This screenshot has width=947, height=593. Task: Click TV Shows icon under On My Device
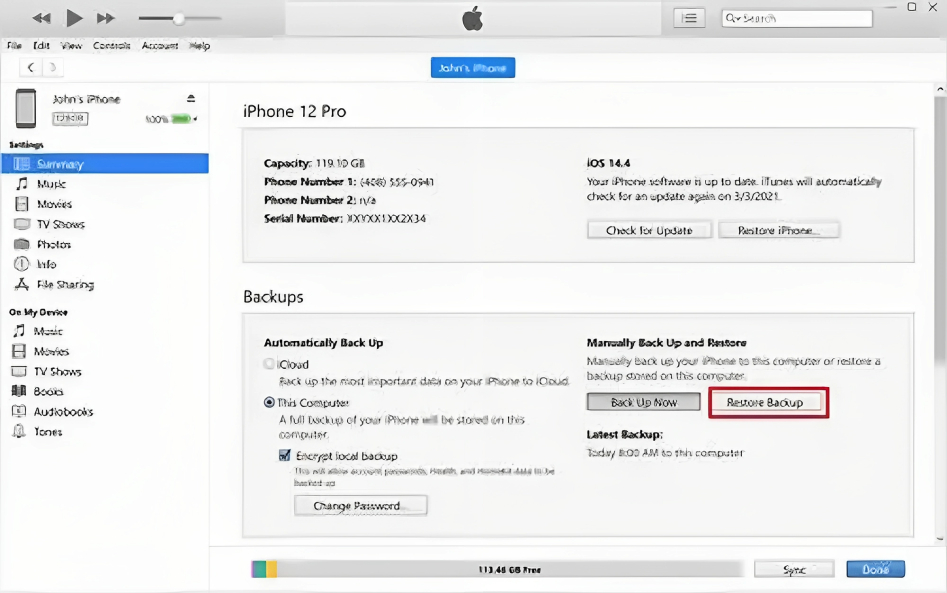pos(19,371)
